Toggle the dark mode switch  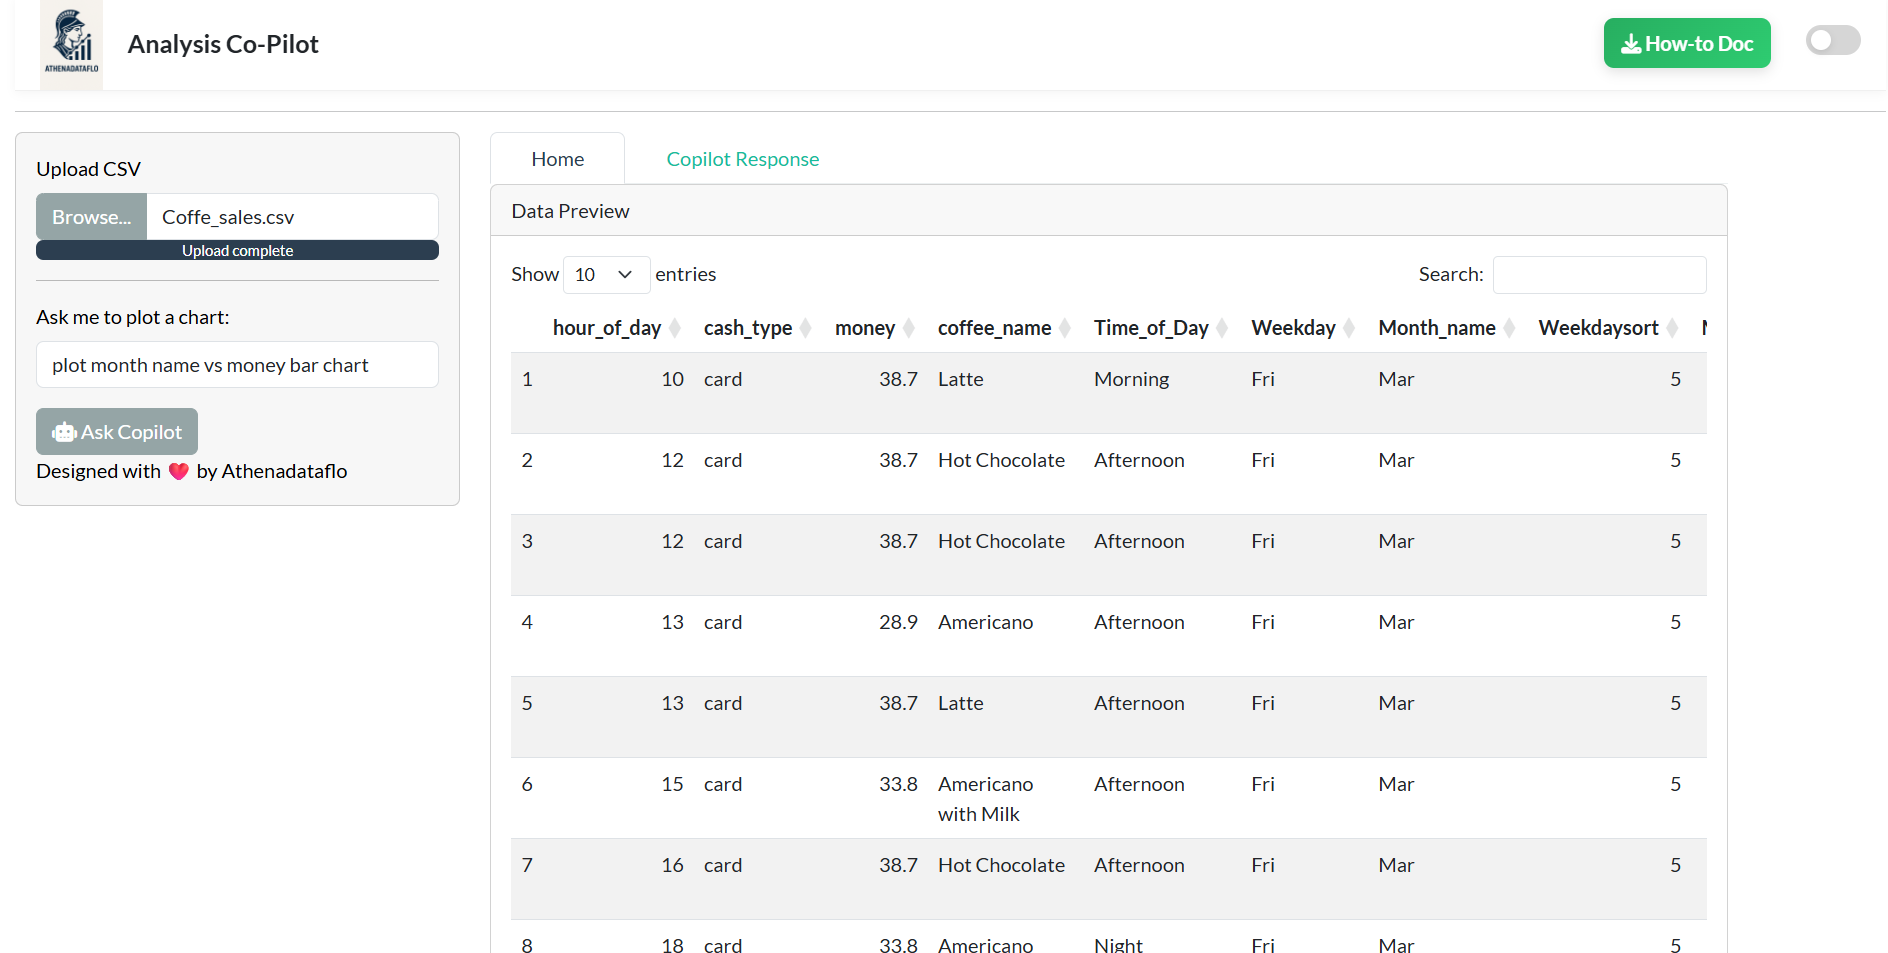[x=1832, y=41]
